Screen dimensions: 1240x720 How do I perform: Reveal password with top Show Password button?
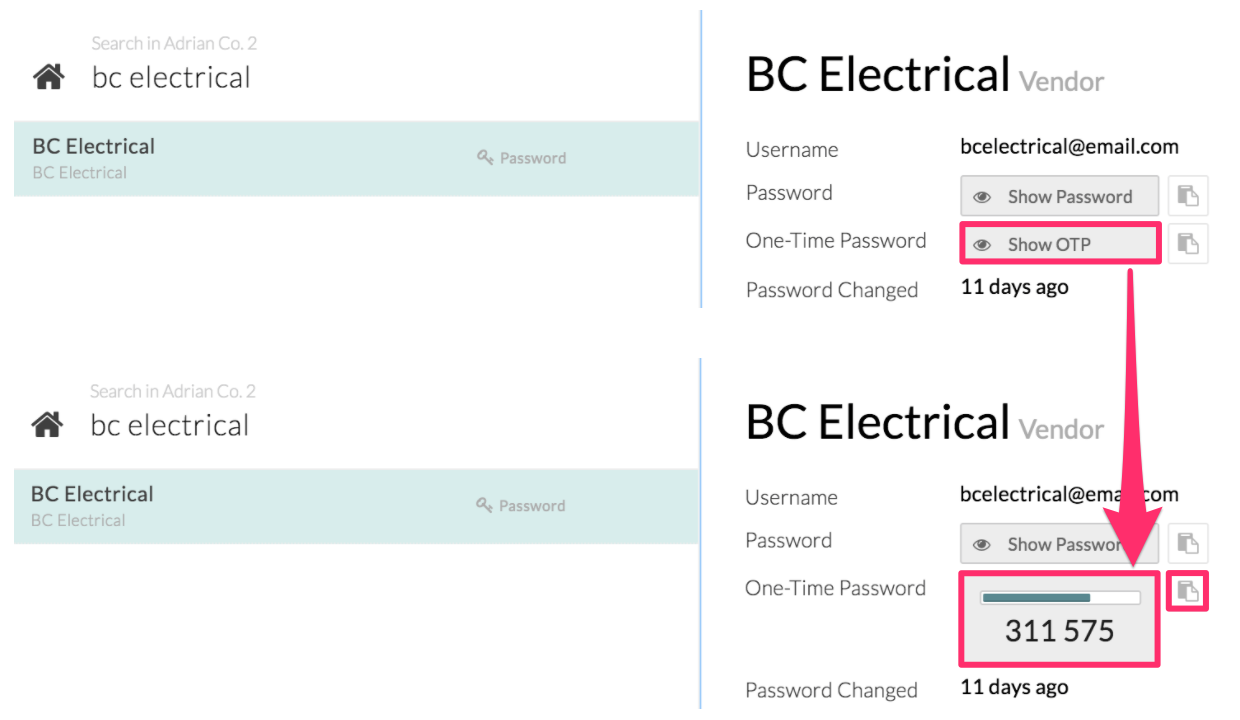1060,196
